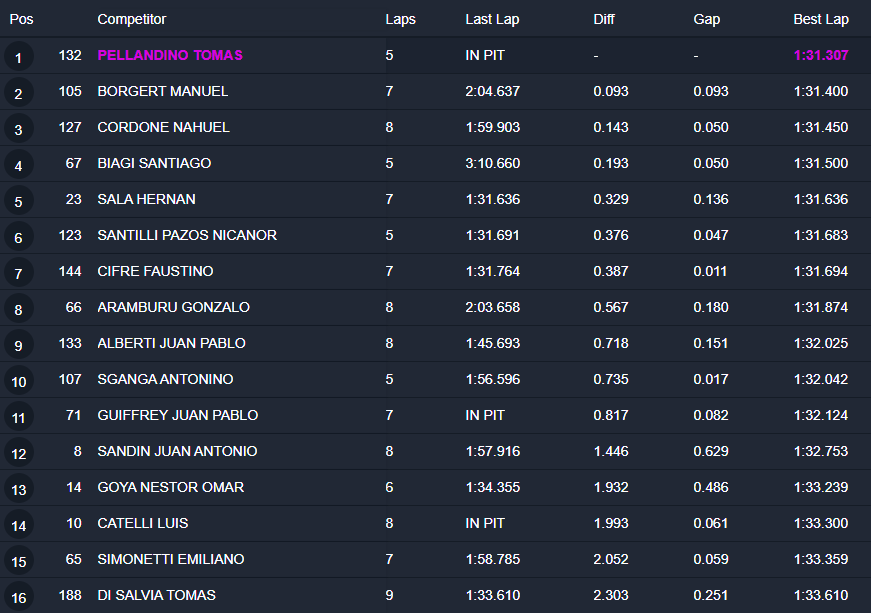Sort by the Competitor column header
871x613 pixels.
tap(132, 19)
